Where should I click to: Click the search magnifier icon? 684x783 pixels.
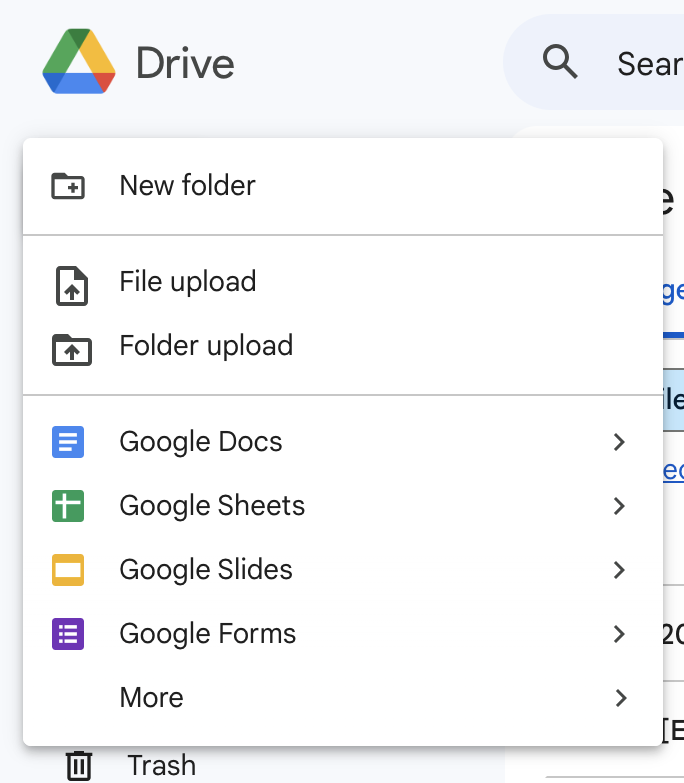pos(560,62)
